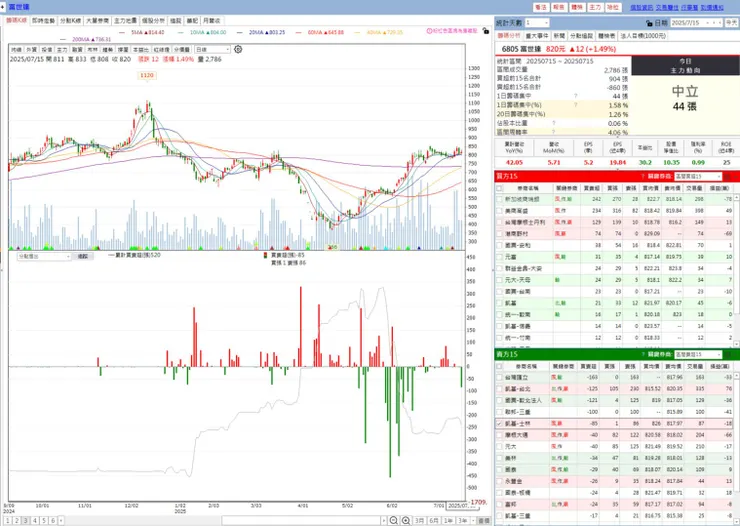Viewport: 740px width, 526px height.
Task: Zoom in the chart with the plus magnifier
Action: tap(406, 520)
